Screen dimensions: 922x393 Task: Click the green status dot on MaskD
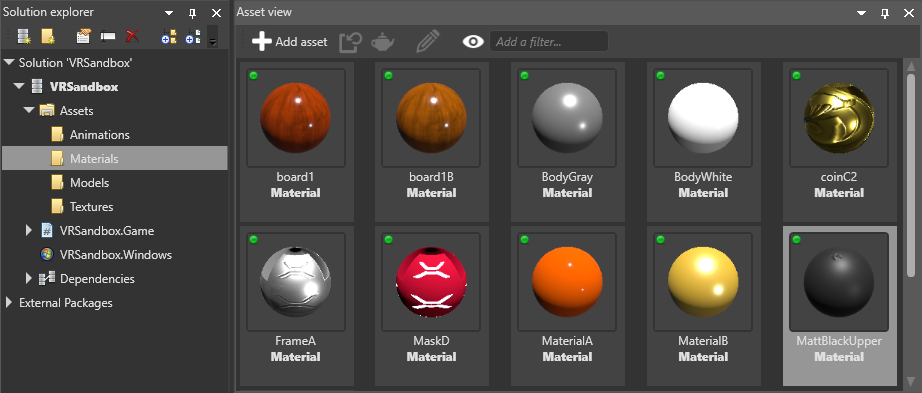click(389, 239)
